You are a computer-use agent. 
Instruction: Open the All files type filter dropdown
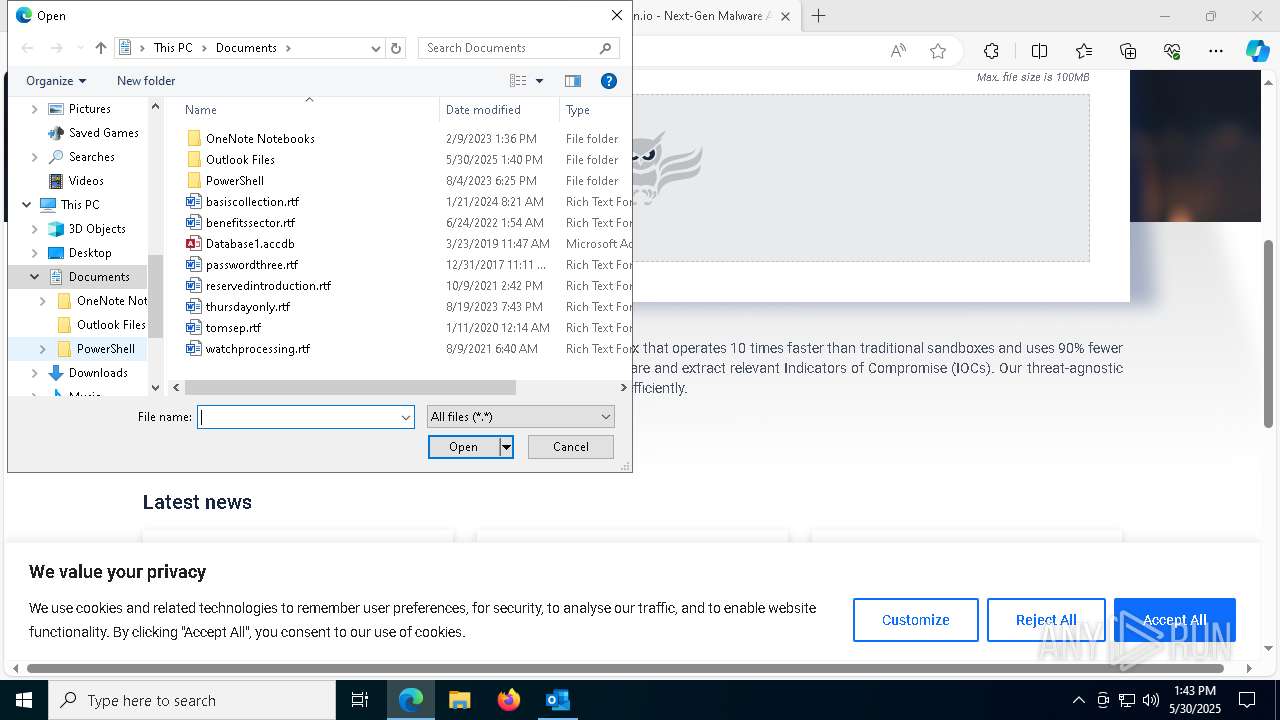(x=606, y=417)
